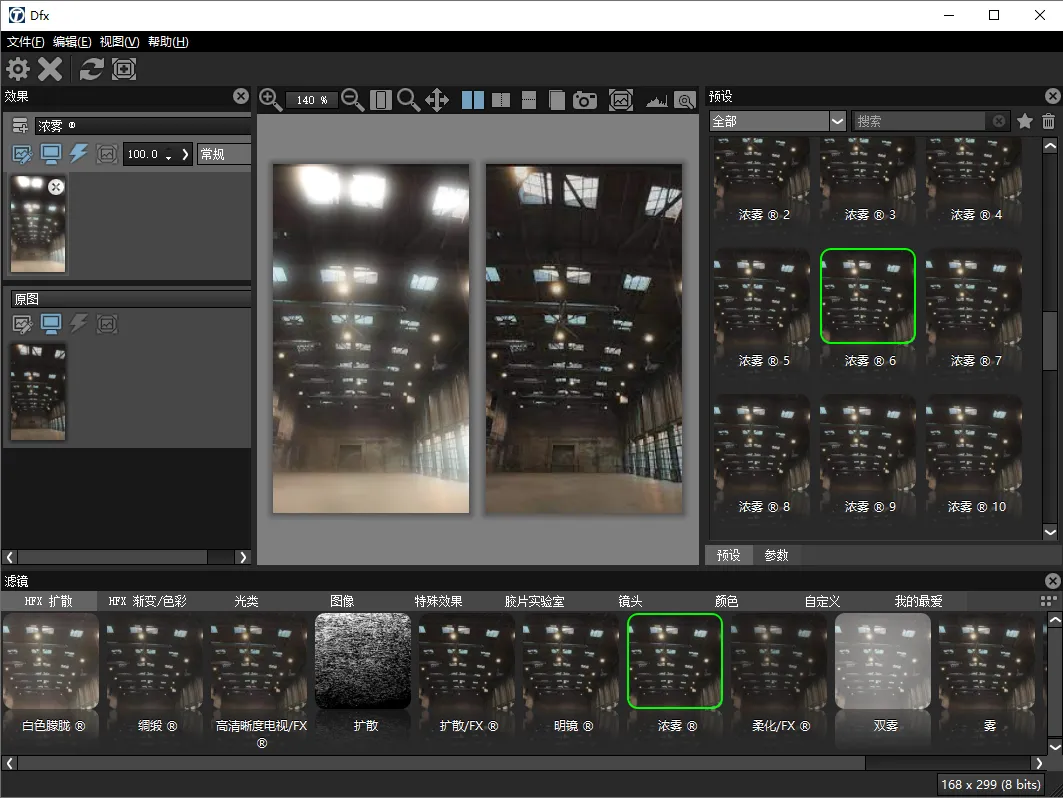Open the 文件(F) menu
The image size is (1063, 798).
pyautogui.click(x=26, y=42)
